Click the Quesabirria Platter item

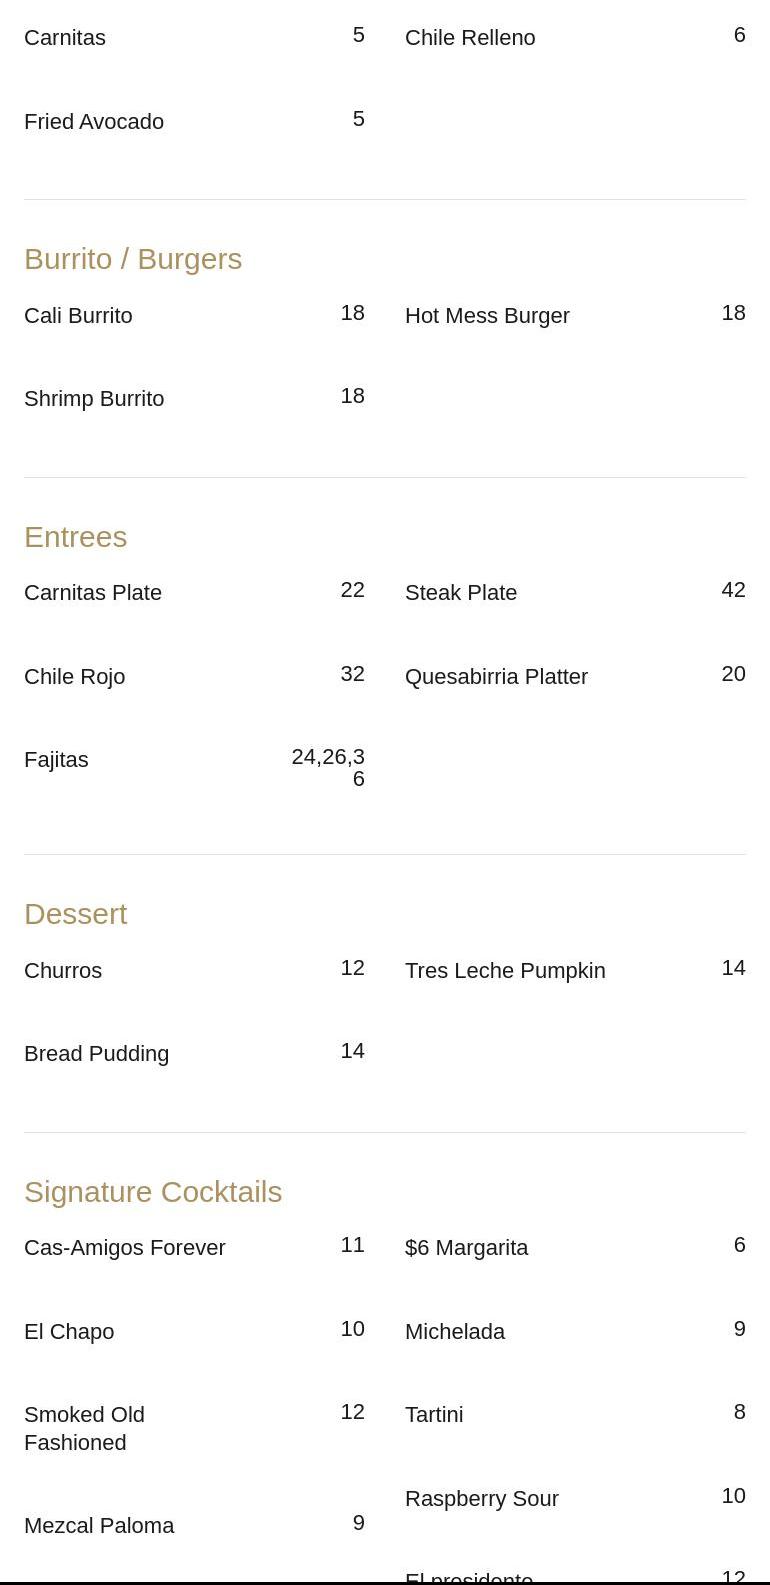[496, 677]
